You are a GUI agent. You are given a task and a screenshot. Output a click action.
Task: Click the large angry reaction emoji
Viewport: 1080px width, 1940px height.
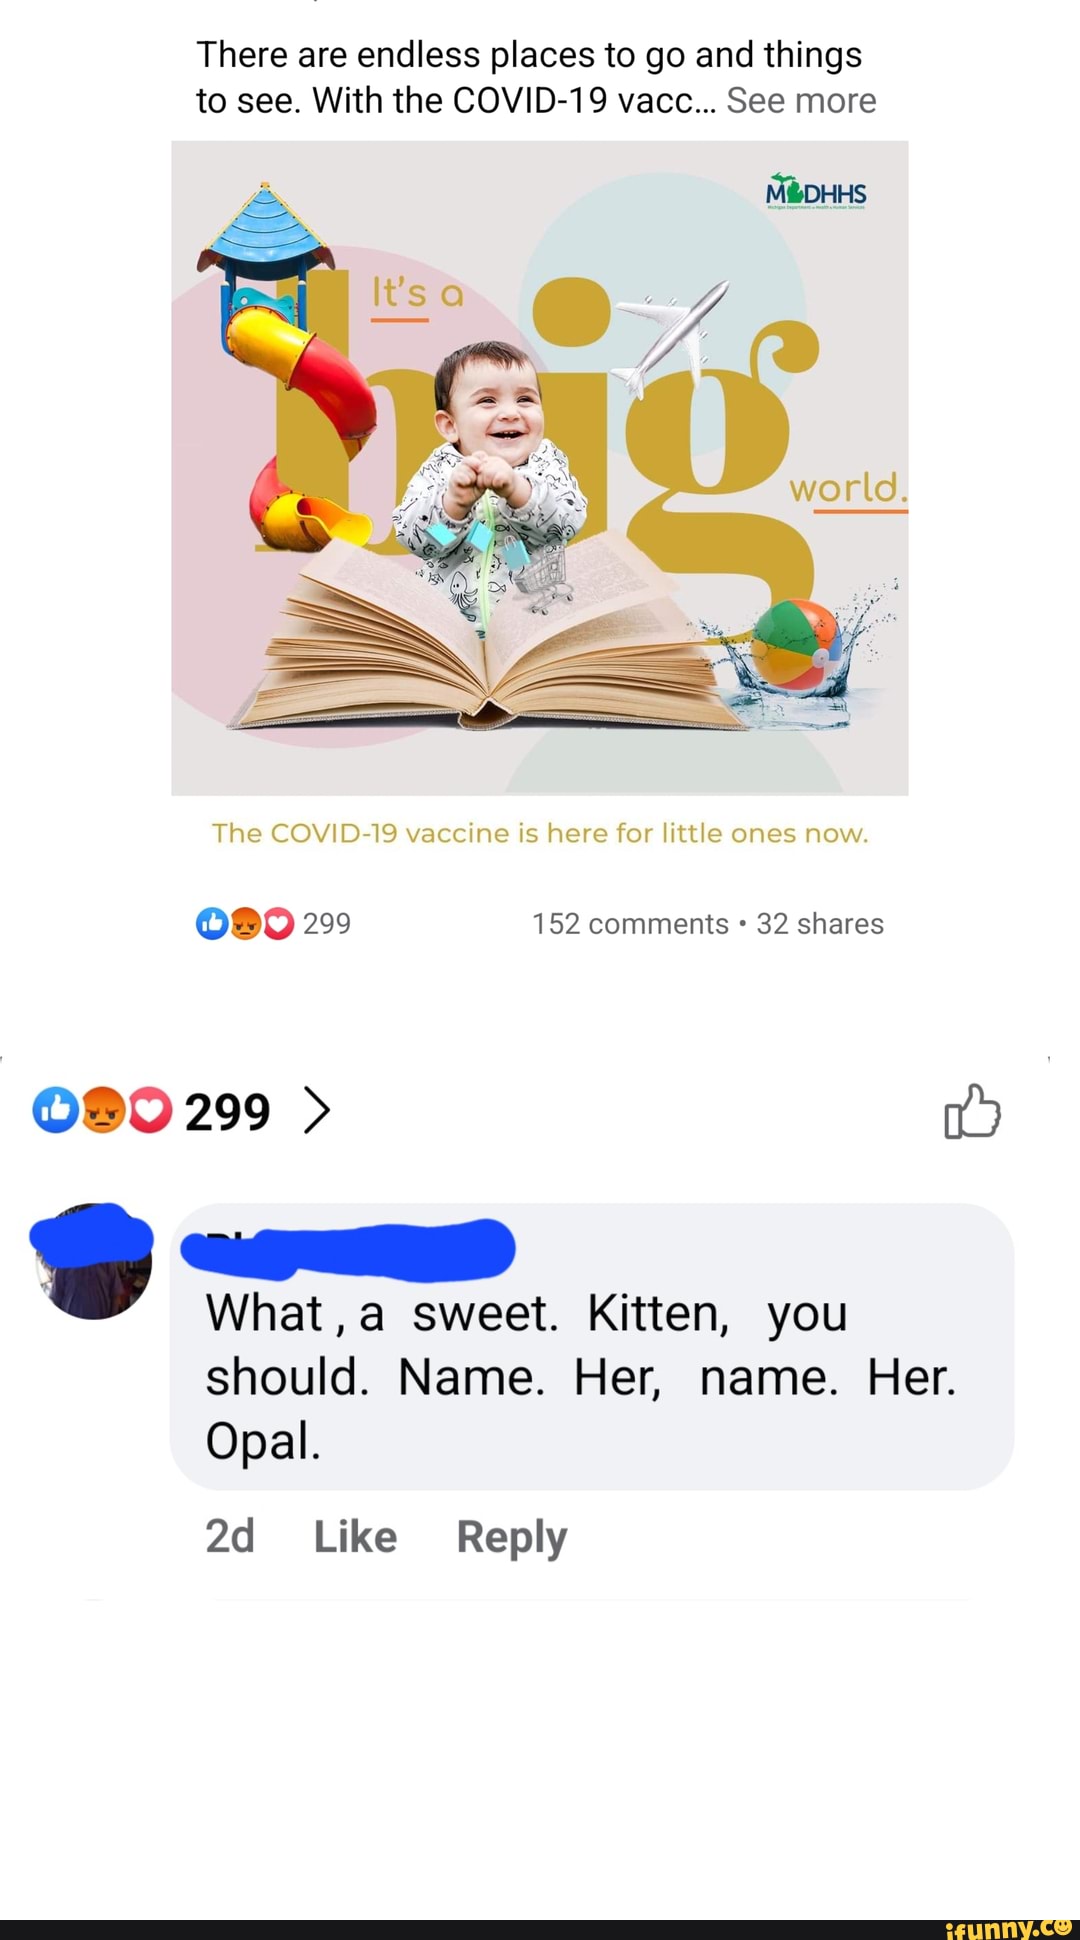coord(103,1111)
